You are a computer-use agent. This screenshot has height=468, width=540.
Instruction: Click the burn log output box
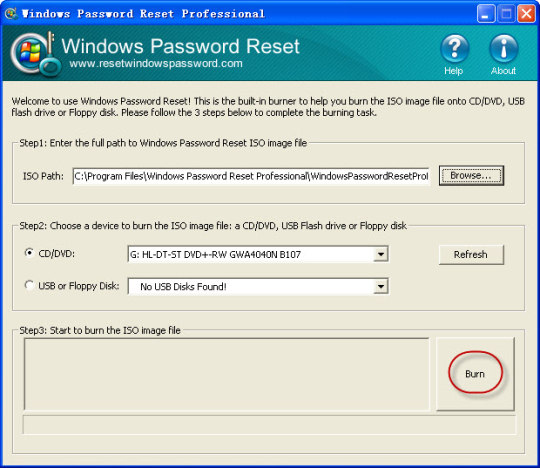point(227,374)
